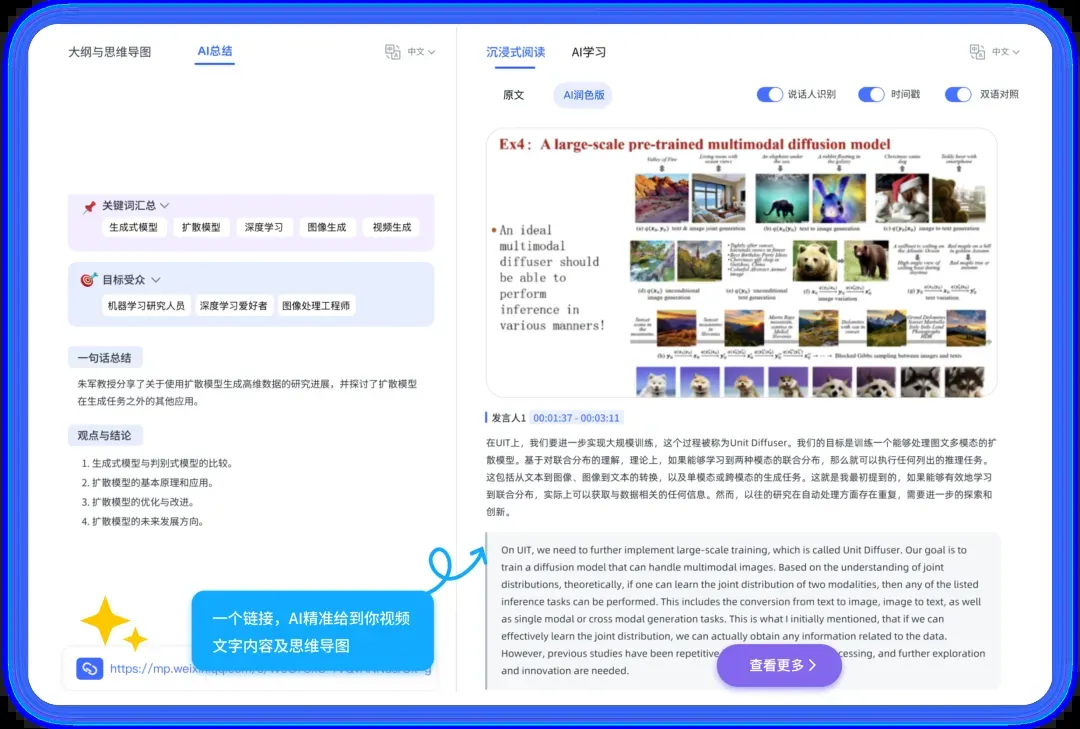
Task: Select the 视频生成 keyword tag
Action: click(391, 227)
